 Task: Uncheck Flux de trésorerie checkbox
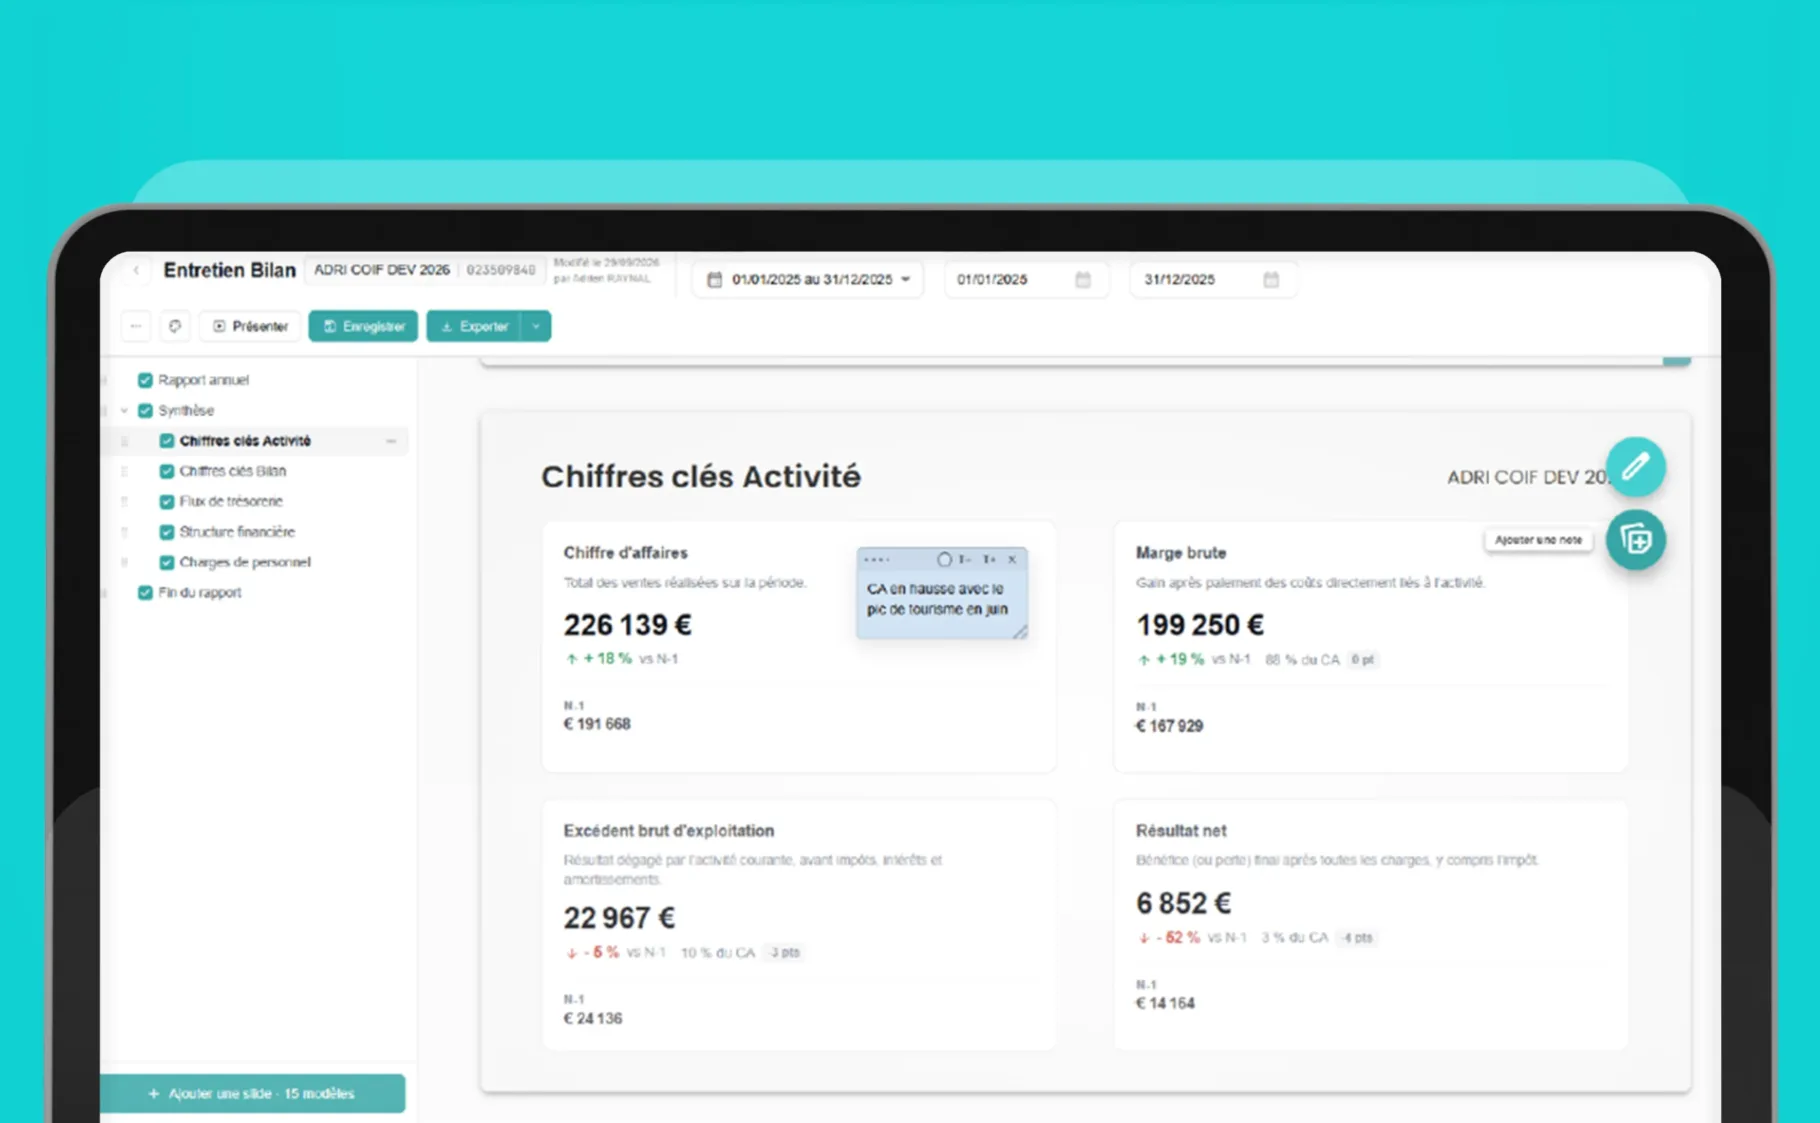tap(167, 501)
